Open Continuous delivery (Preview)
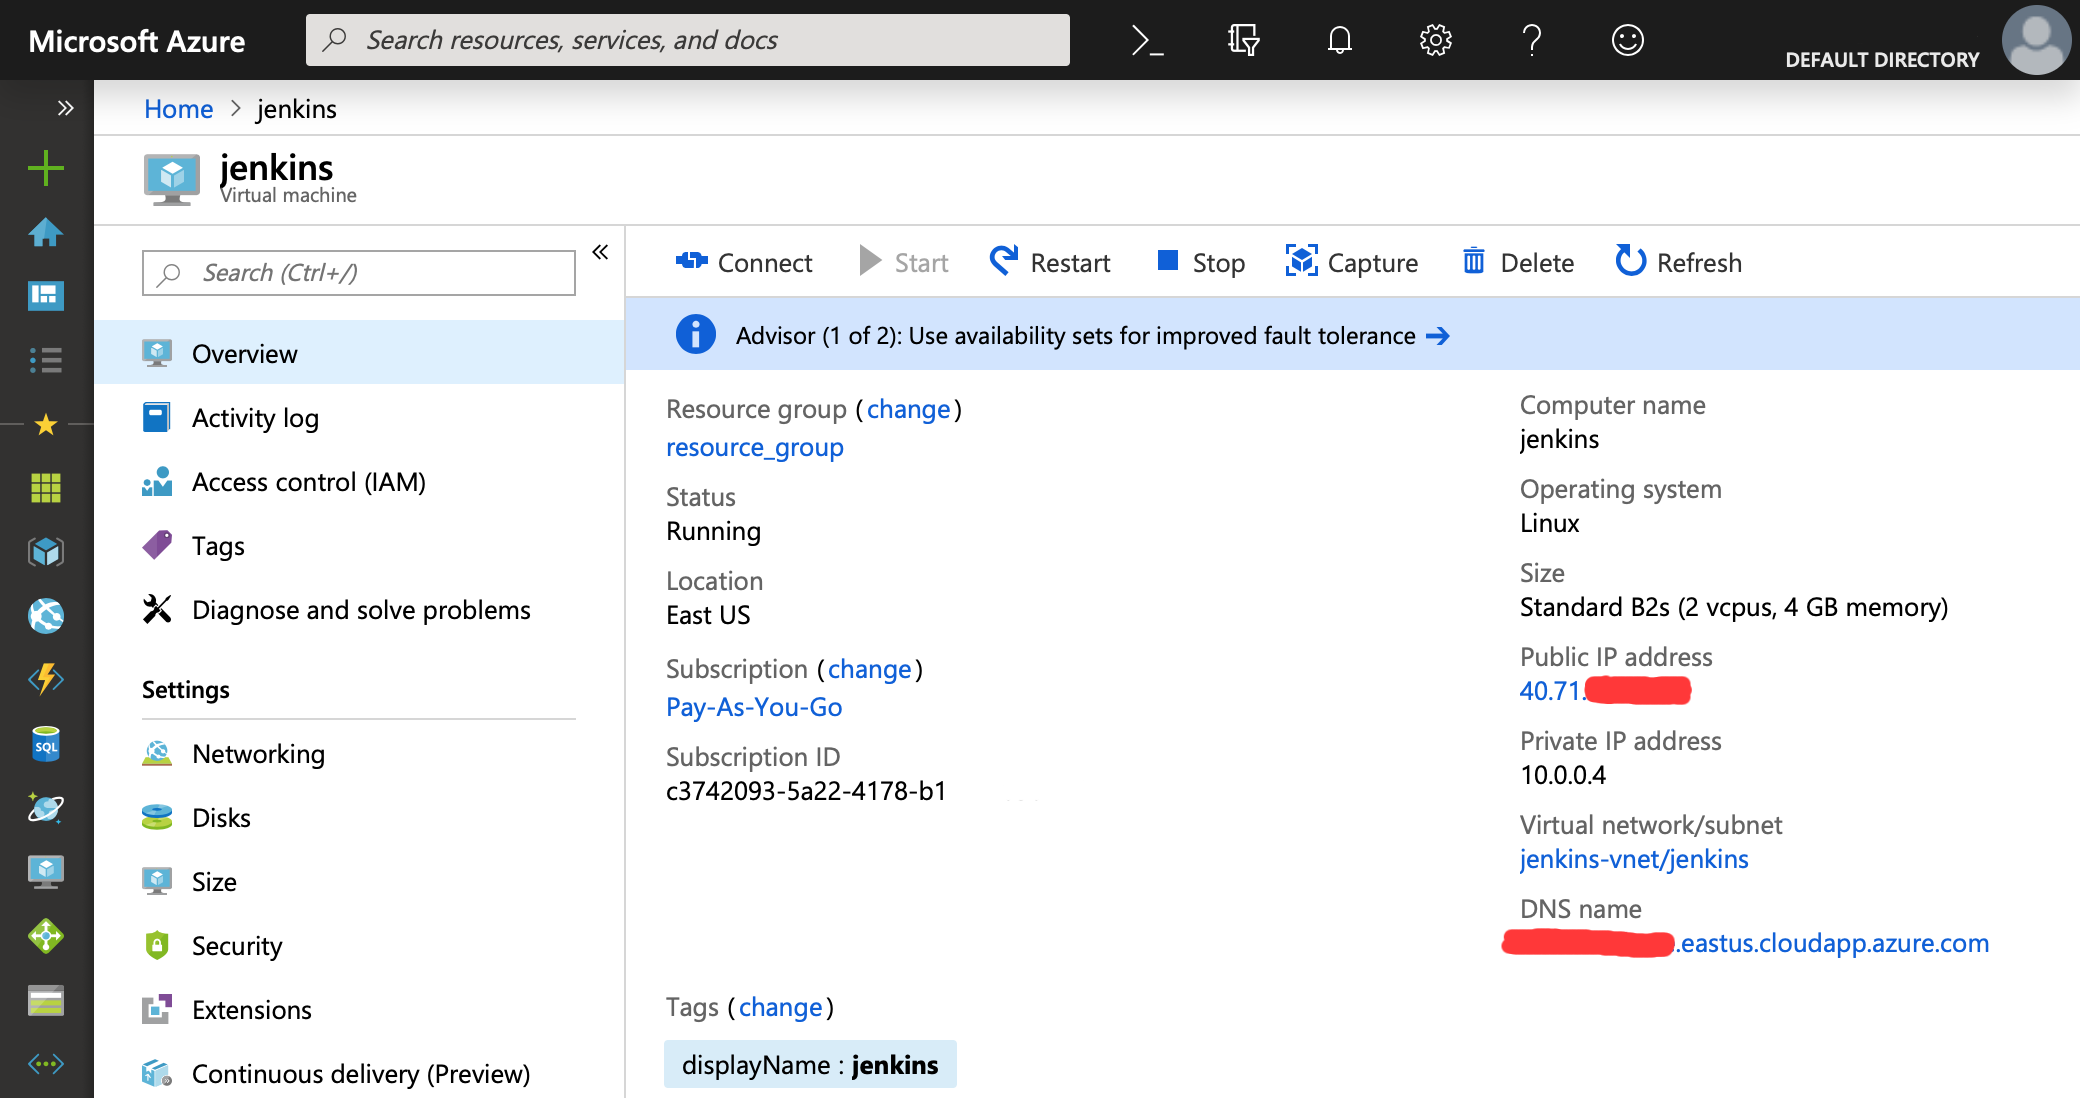This screenshot has height=1098, width=2080. pos(359,1073)
